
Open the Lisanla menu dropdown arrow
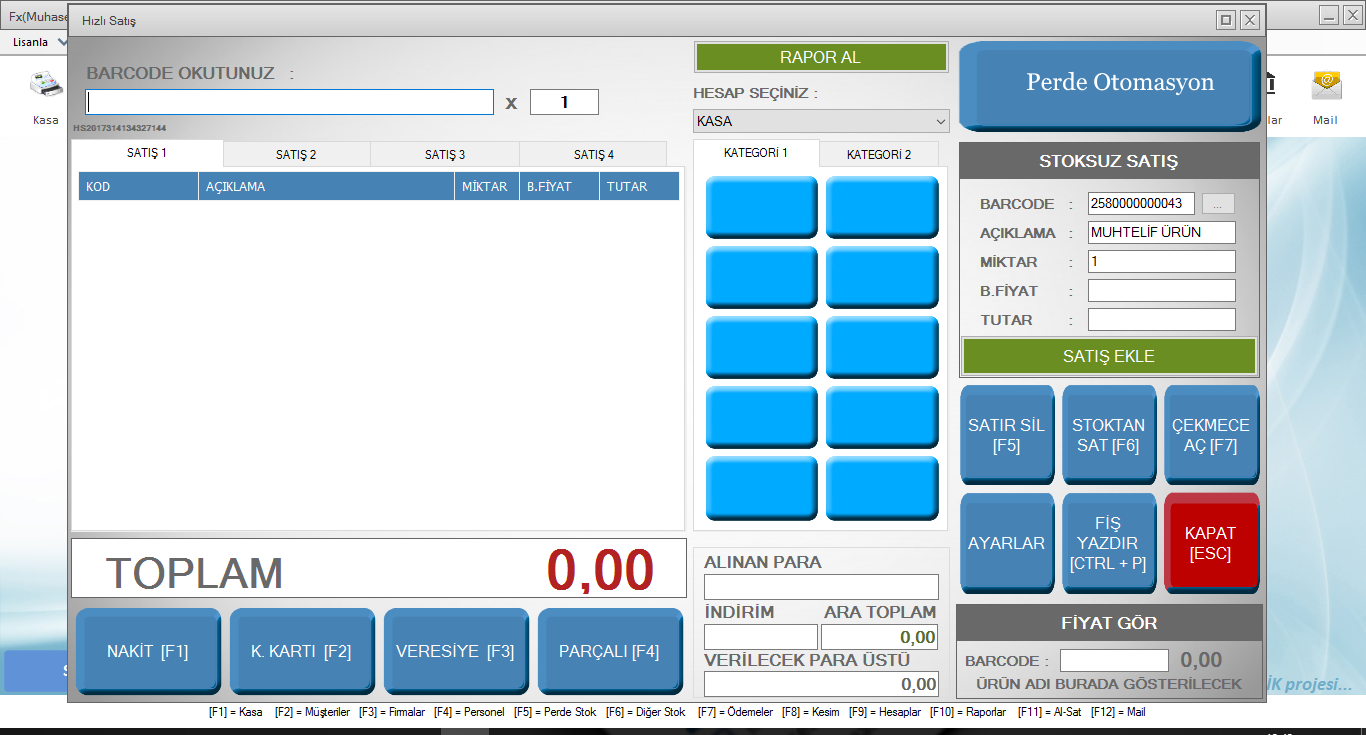click(62, 43)
